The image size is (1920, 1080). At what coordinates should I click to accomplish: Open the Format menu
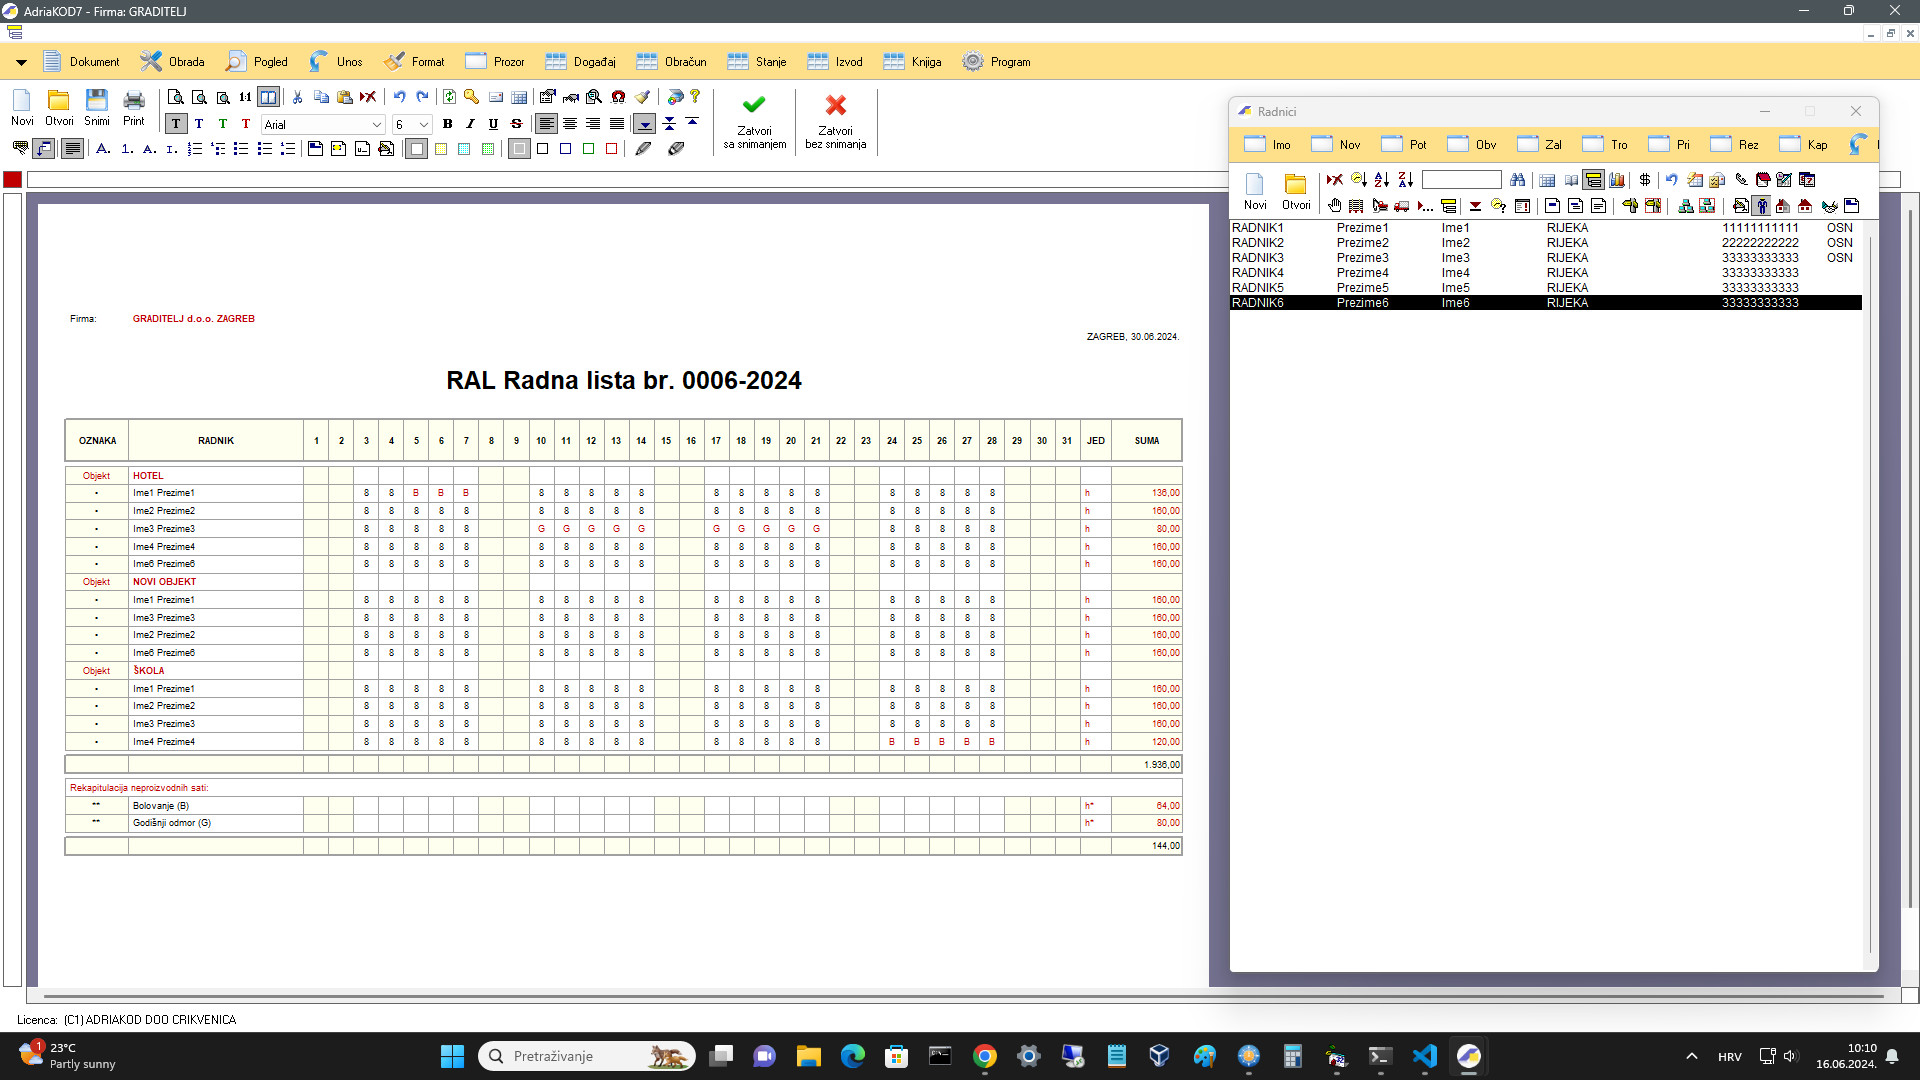pyautogui.click(x=415, y=62)
